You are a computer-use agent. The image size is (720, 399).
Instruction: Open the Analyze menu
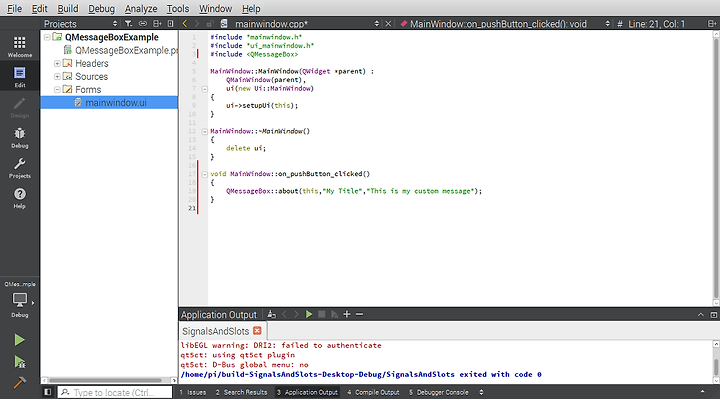[141, 8]
